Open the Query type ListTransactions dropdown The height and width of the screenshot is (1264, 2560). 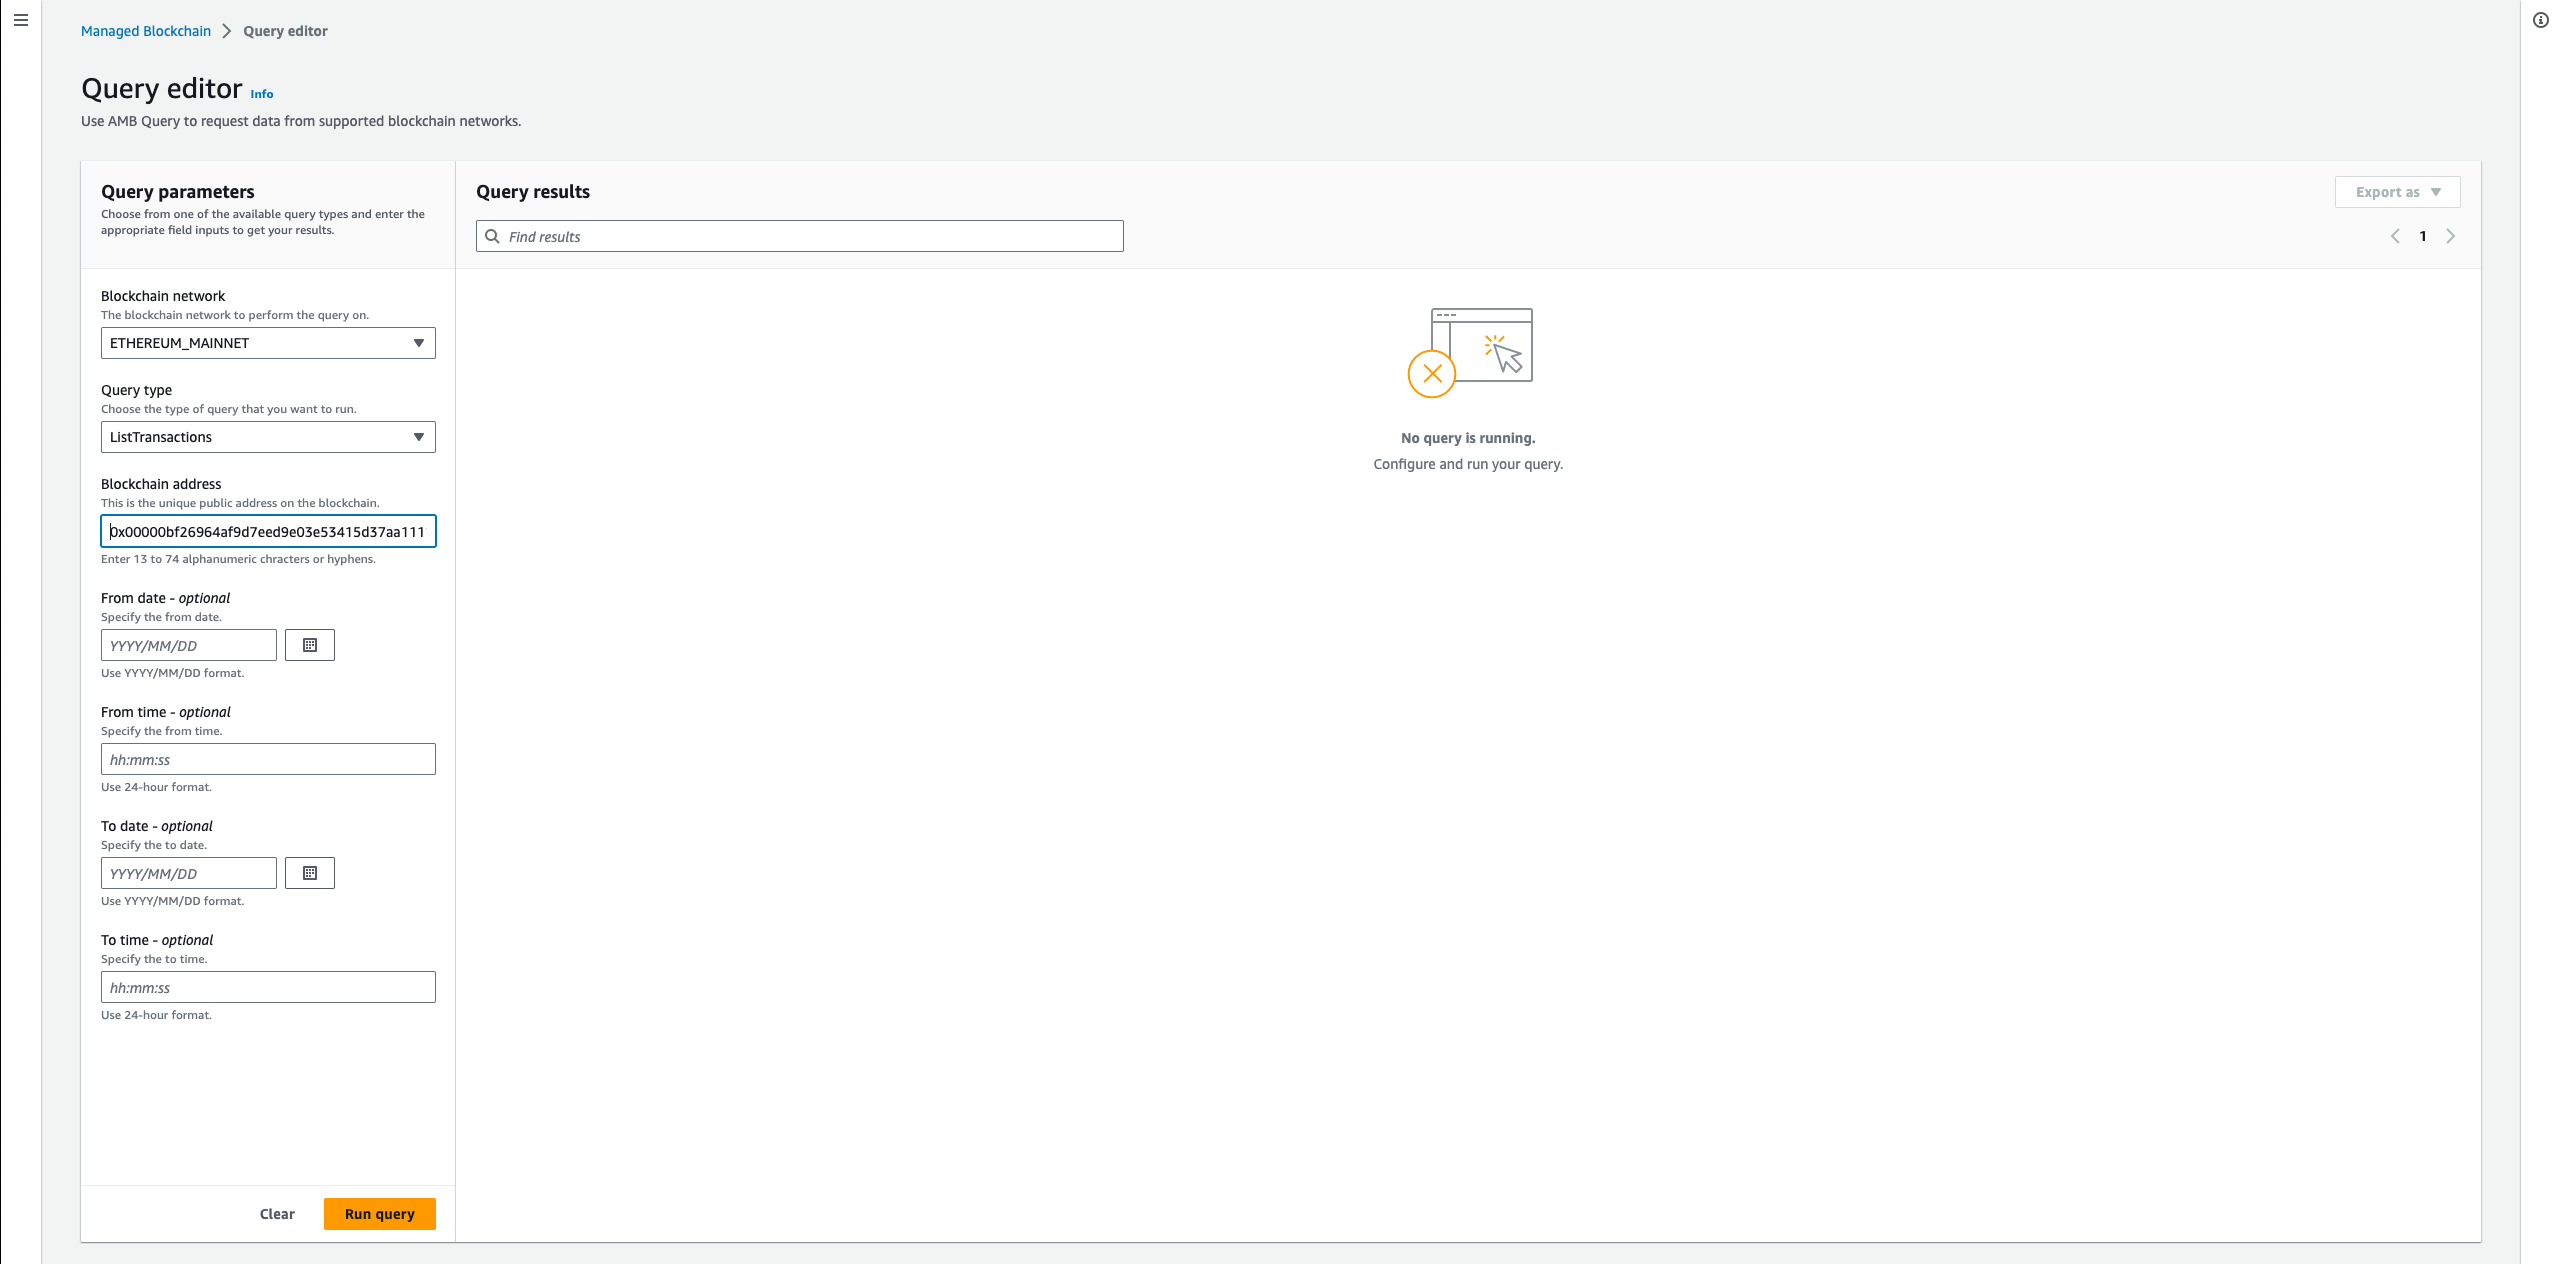coord(268,437)
